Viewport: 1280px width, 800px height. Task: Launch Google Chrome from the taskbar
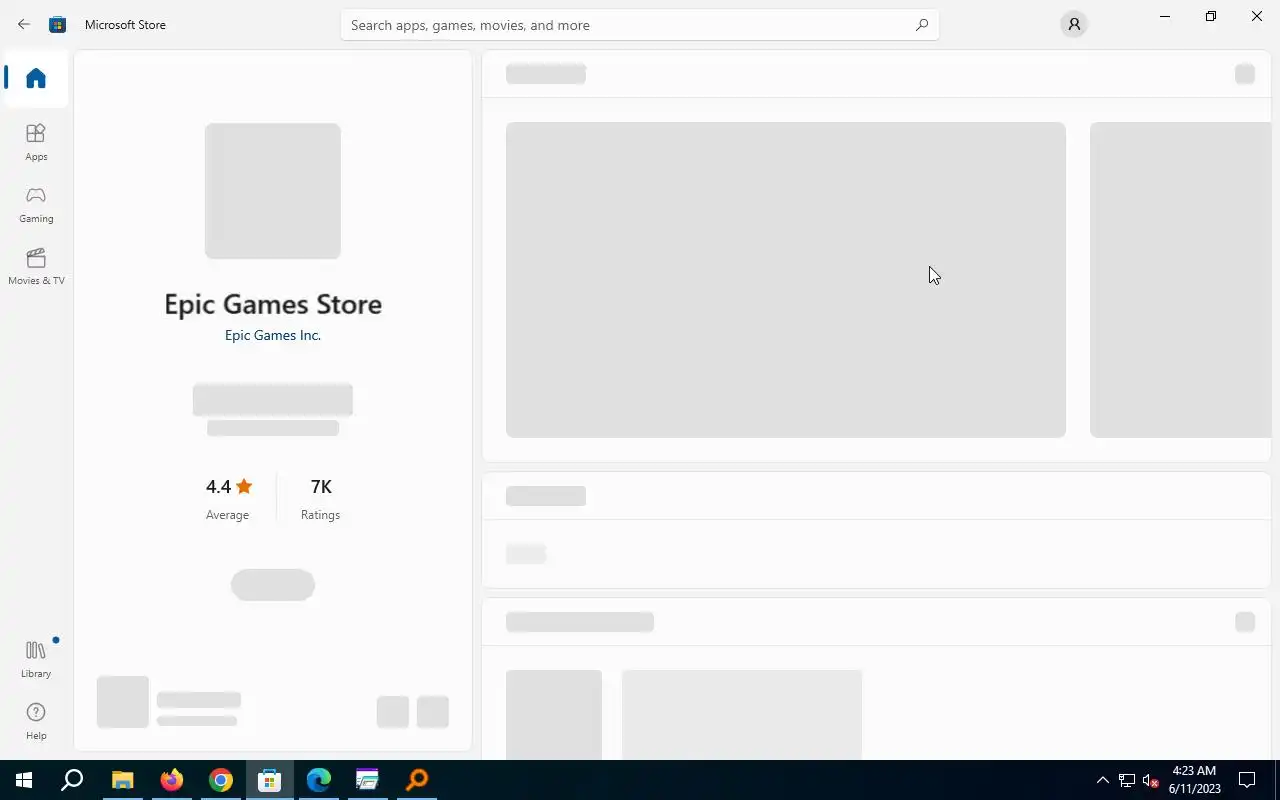point(221,780)
